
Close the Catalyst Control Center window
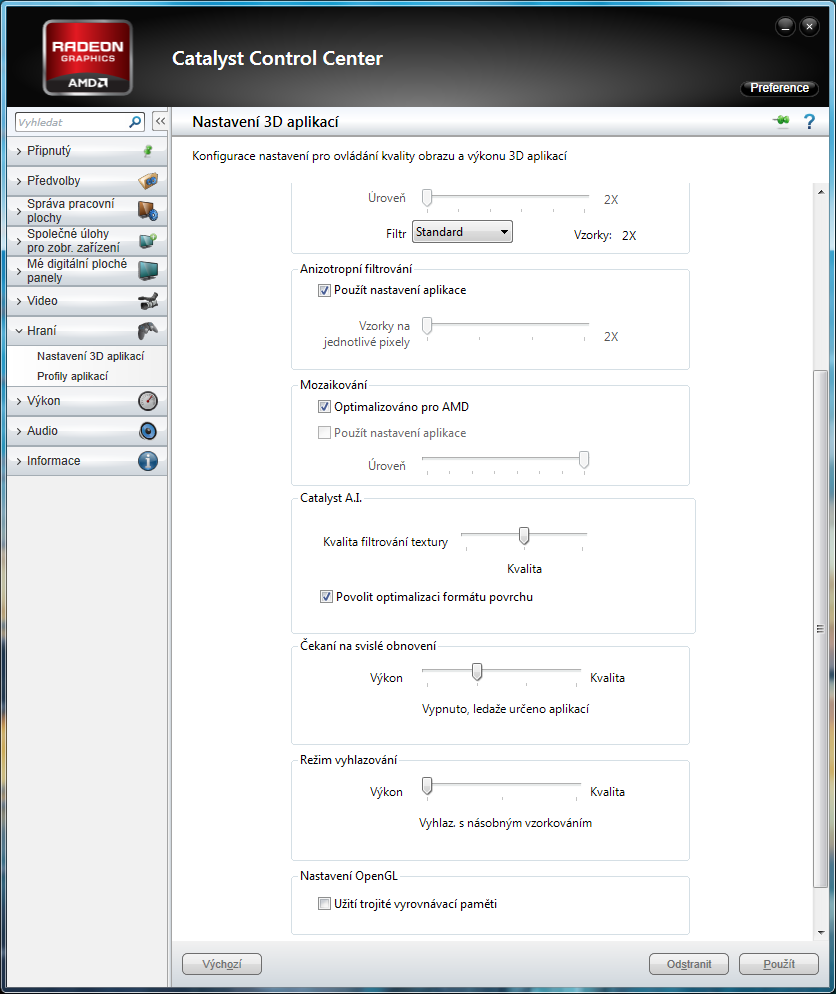[809, 27]
